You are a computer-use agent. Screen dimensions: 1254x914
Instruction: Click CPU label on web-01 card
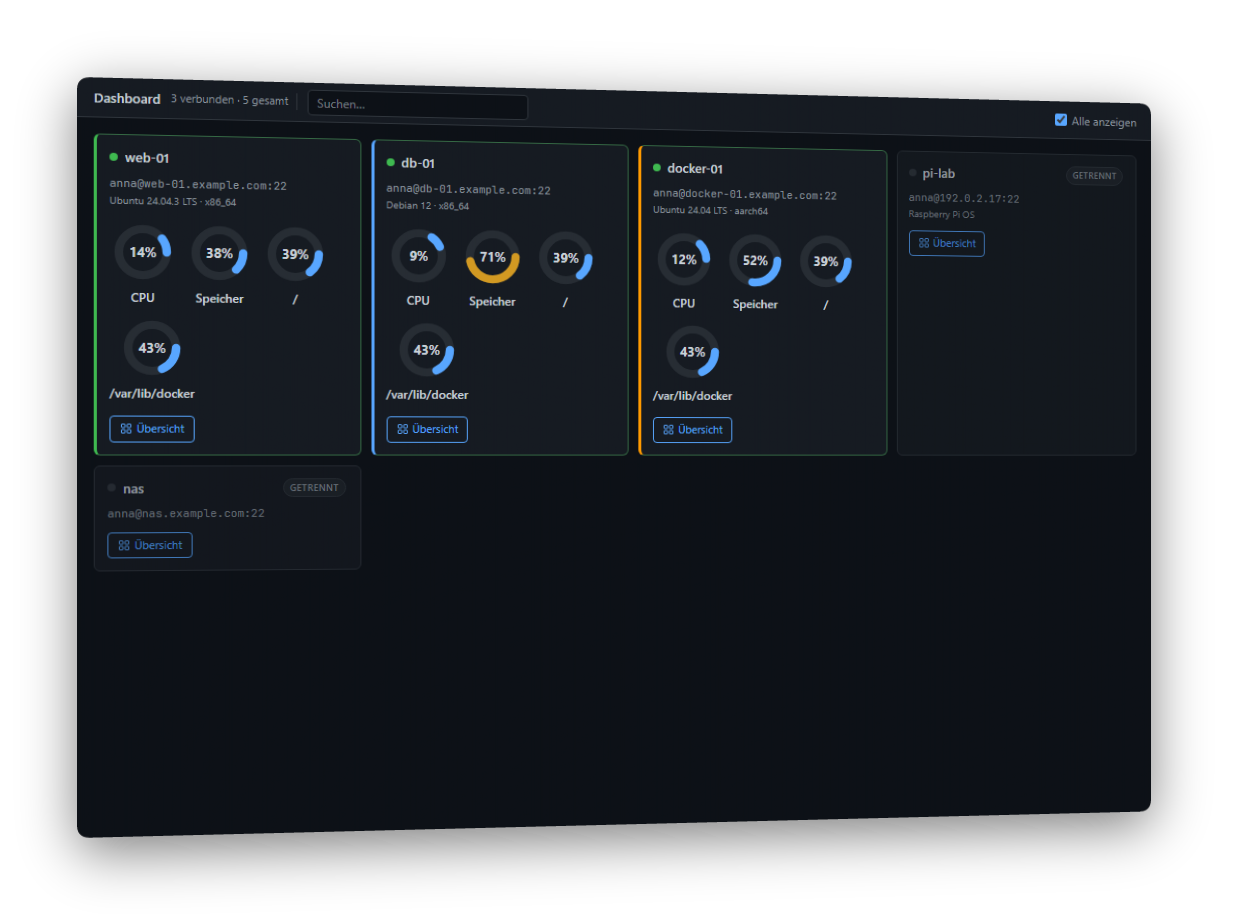[x=143, y=298]
